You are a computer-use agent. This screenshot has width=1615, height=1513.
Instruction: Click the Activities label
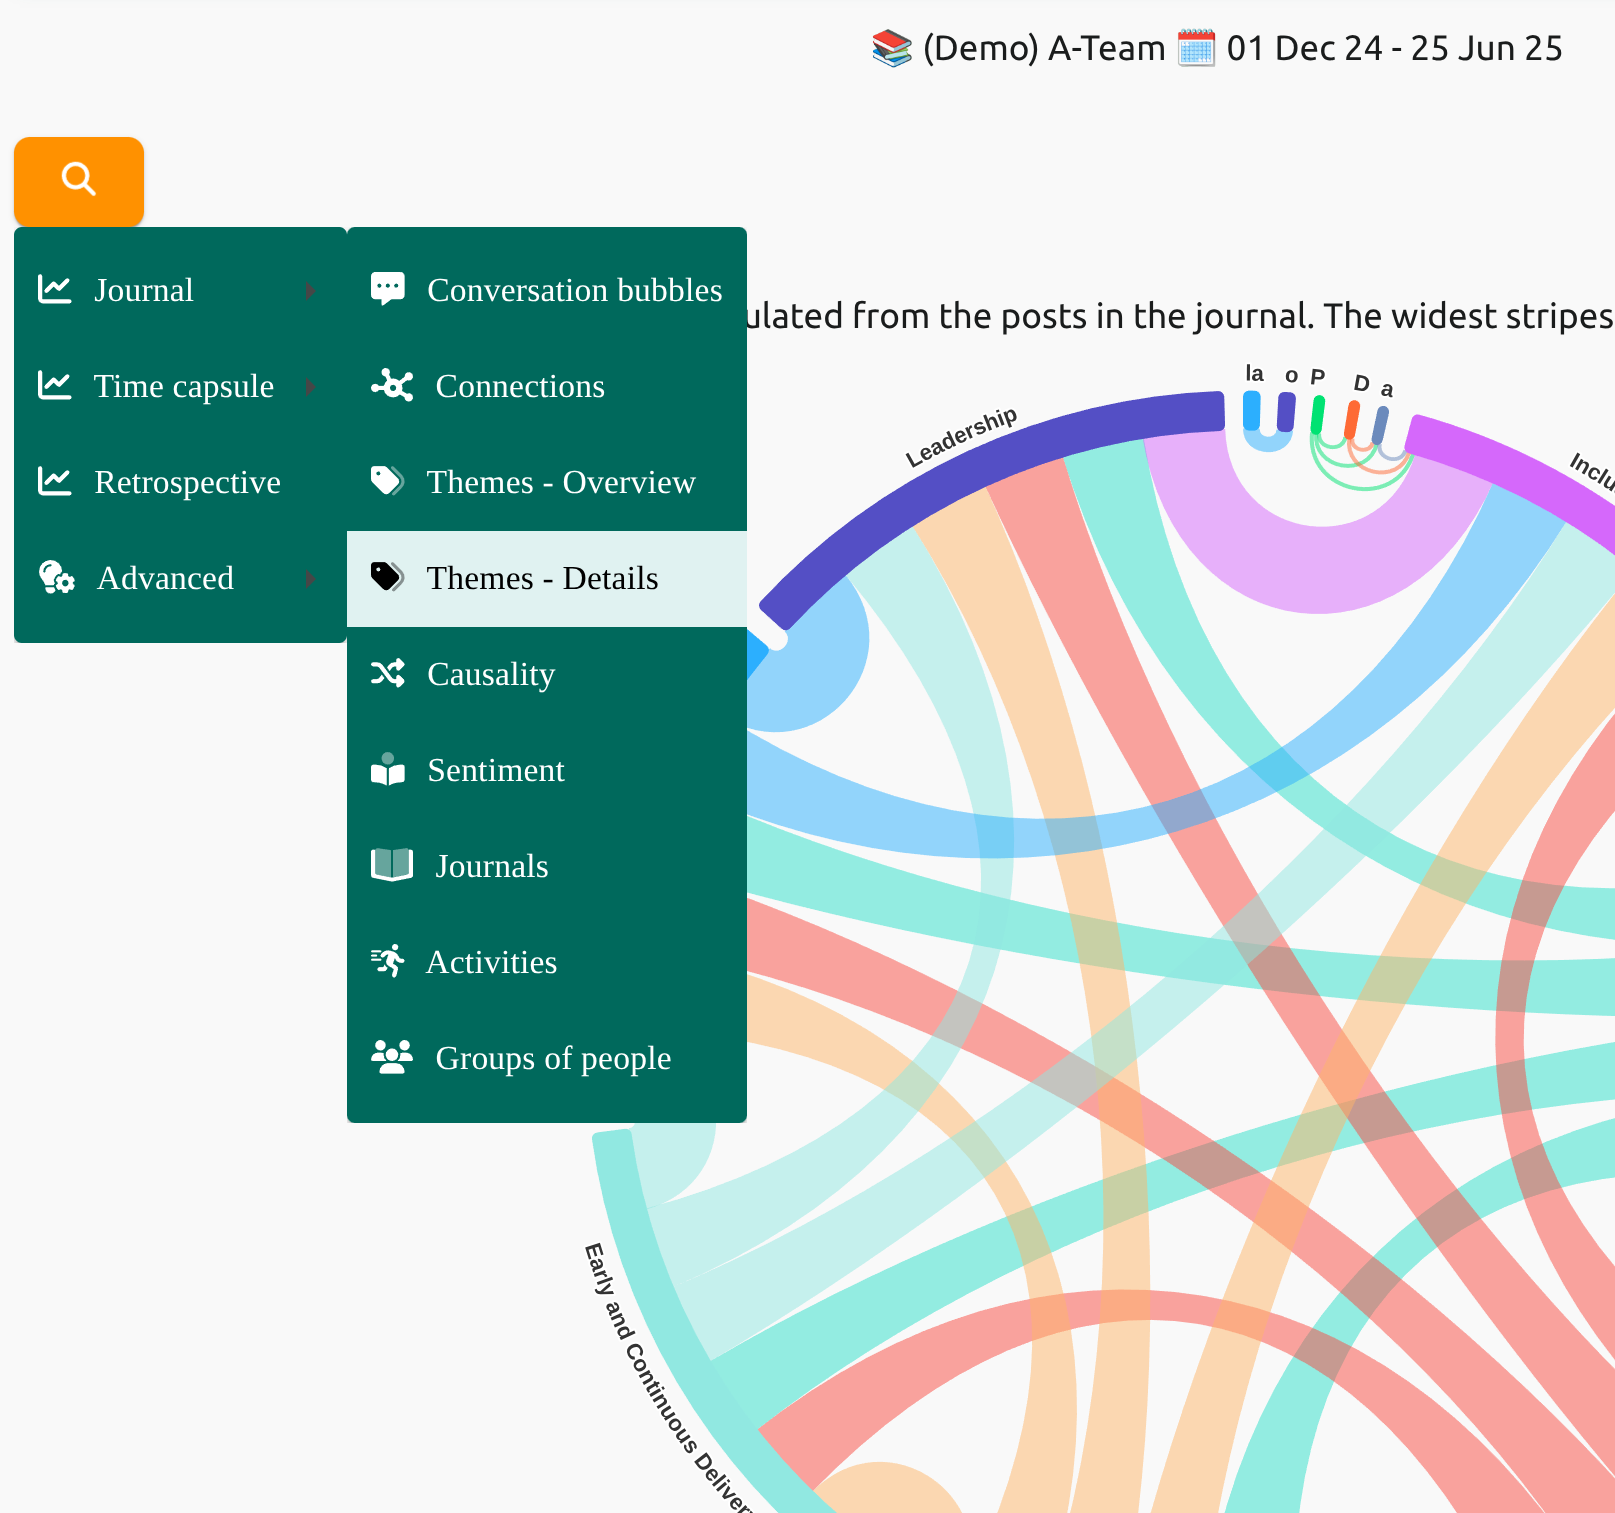pyautogui.click(x=492, y=962)
